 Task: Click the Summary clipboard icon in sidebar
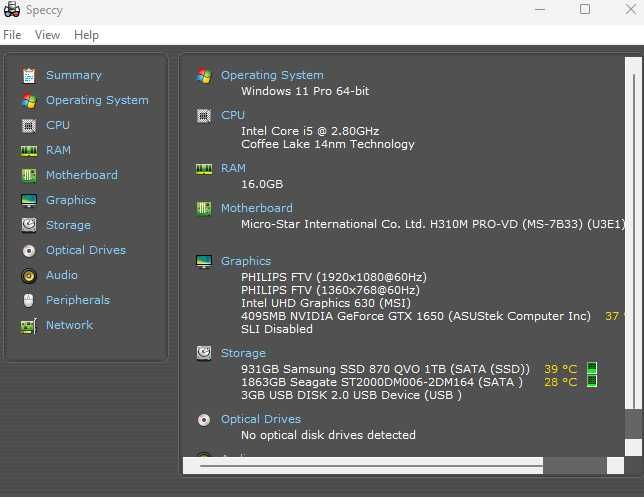(29, 76)
